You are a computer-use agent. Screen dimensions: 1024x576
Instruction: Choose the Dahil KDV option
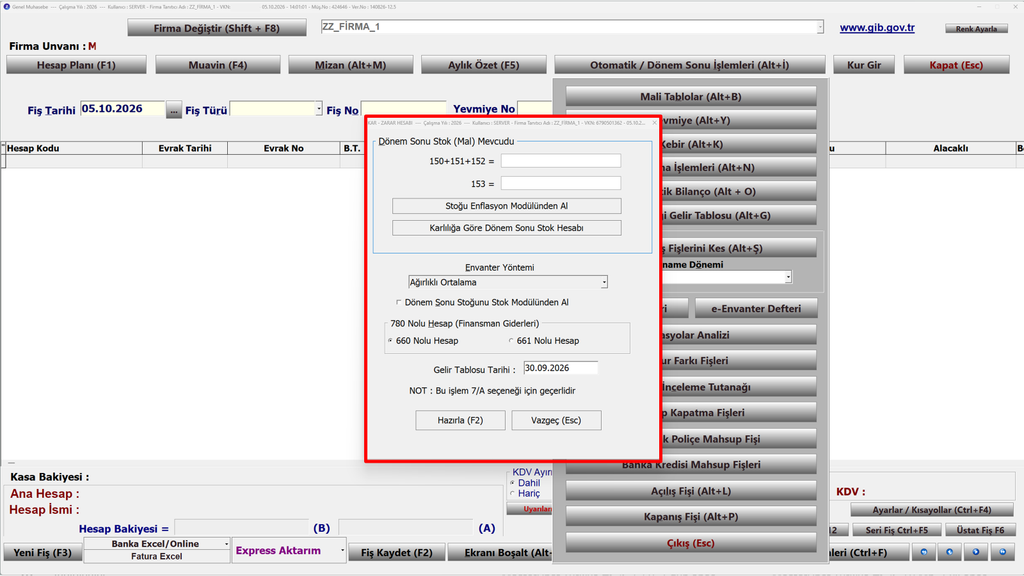coord(512,483)
